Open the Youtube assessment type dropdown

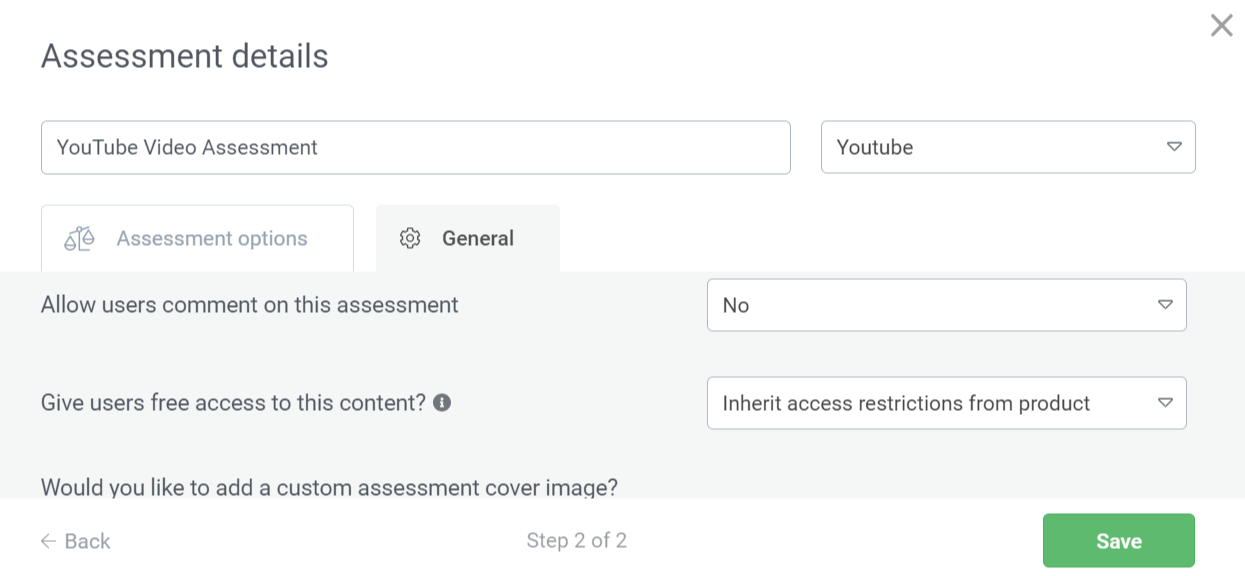point(1007,147)
